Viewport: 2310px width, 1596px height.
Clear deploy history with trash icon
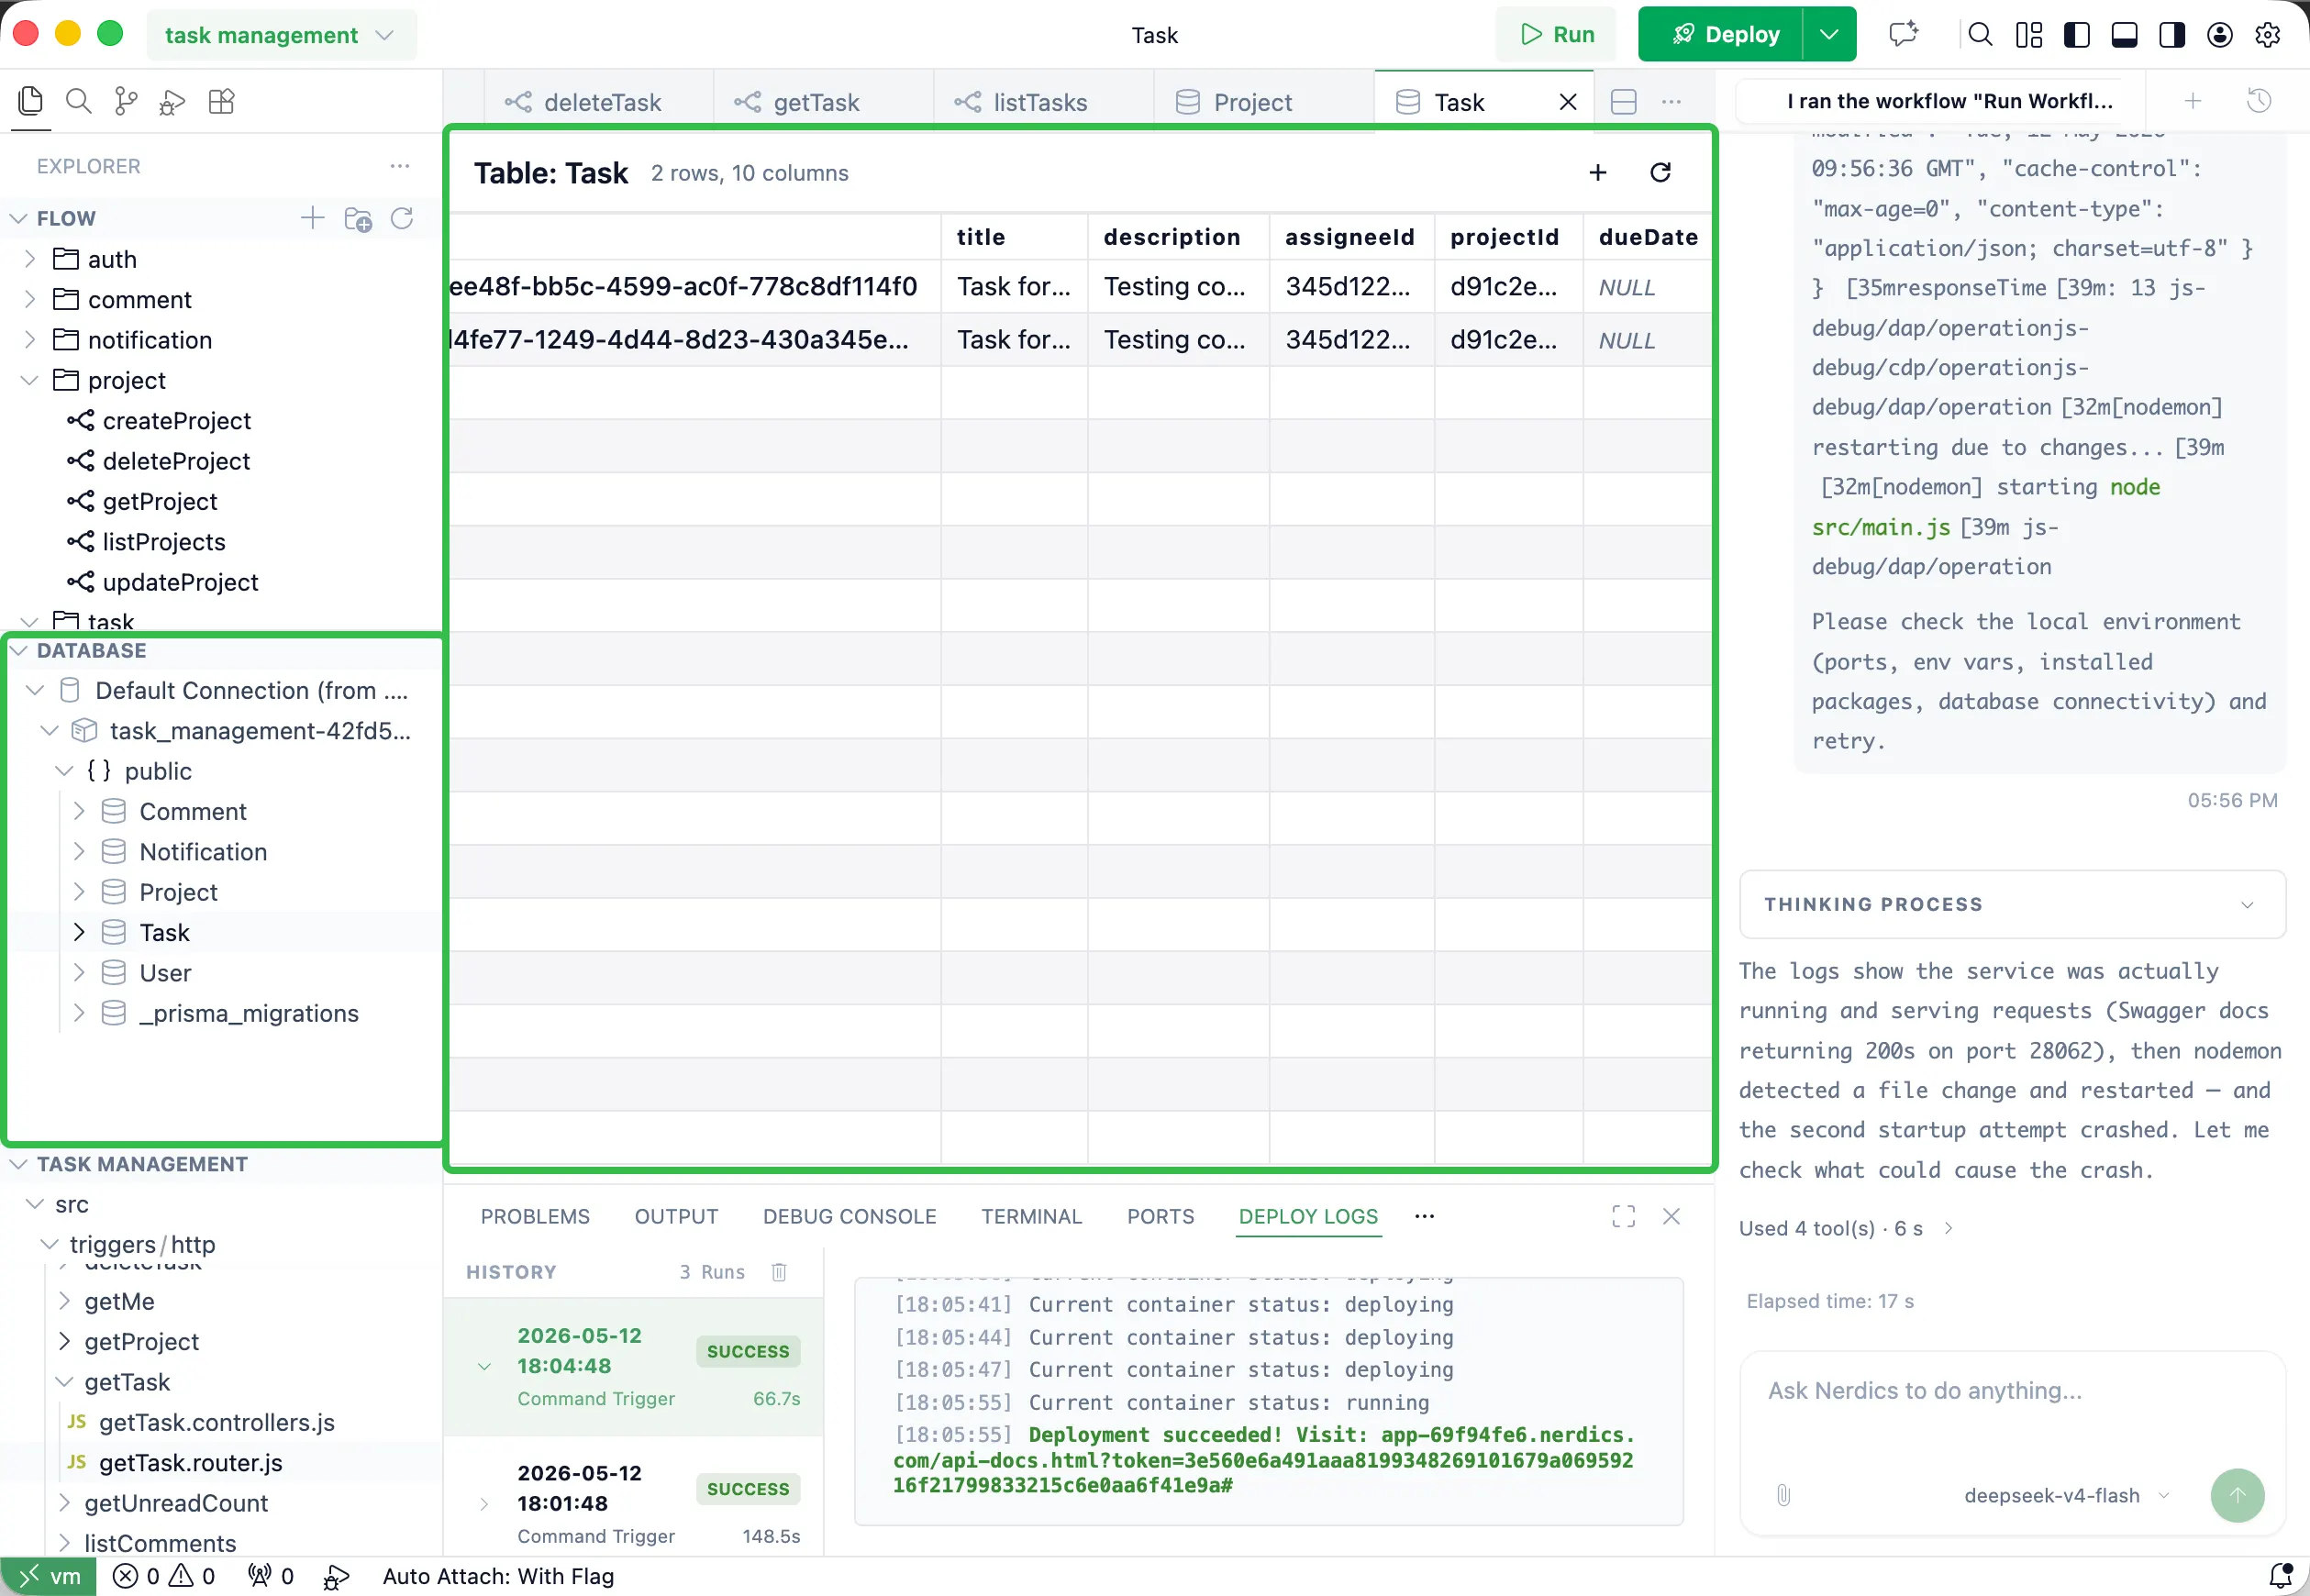coord(779,1272)
